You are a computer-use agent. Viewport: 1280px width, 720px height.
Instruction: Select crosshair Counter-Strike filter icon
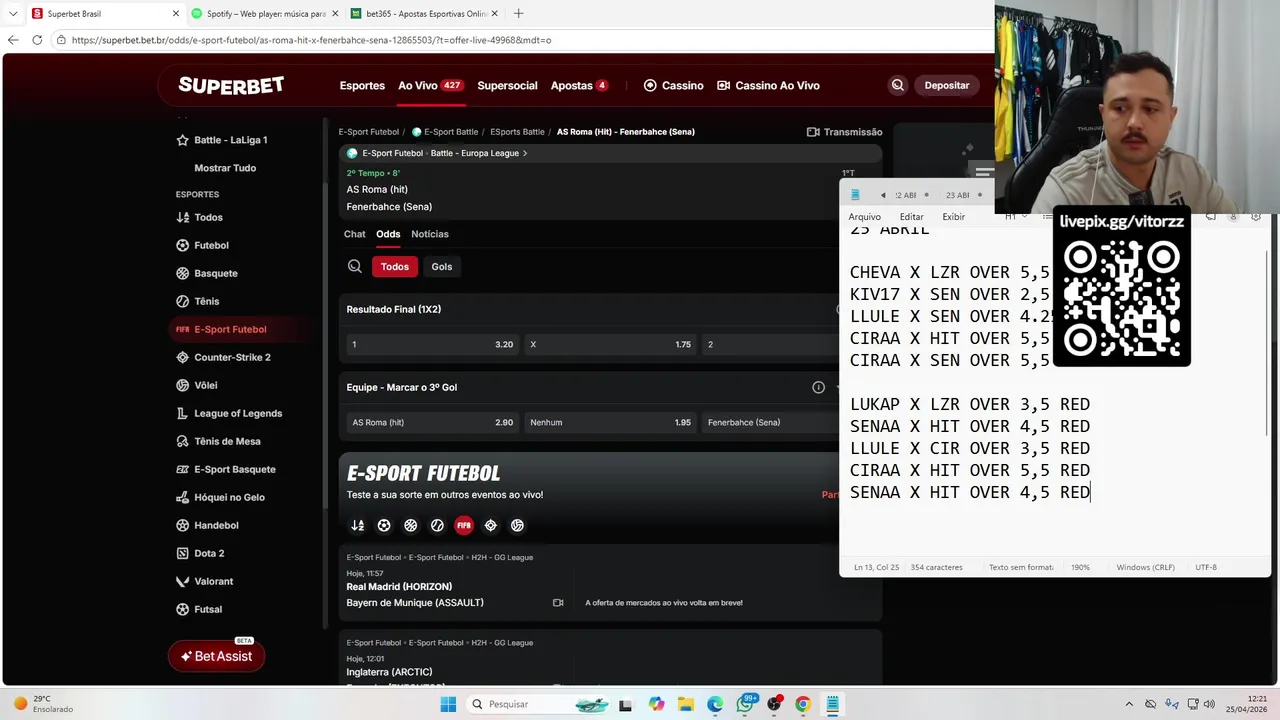[490, 525]
